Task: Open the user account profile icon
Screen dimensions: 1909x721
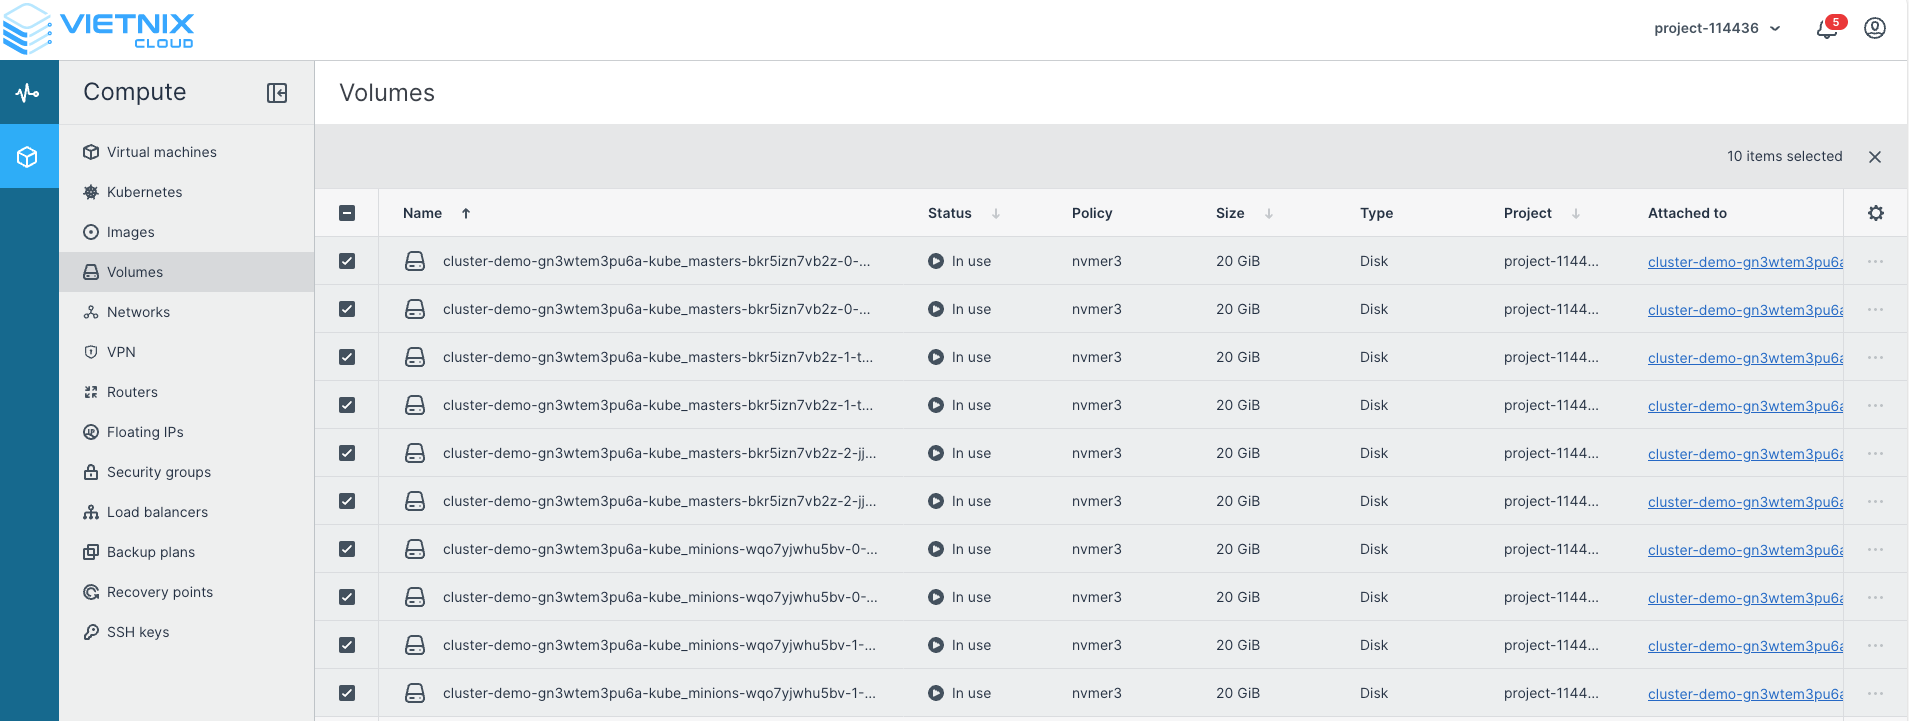Action: pos(1875,28)
